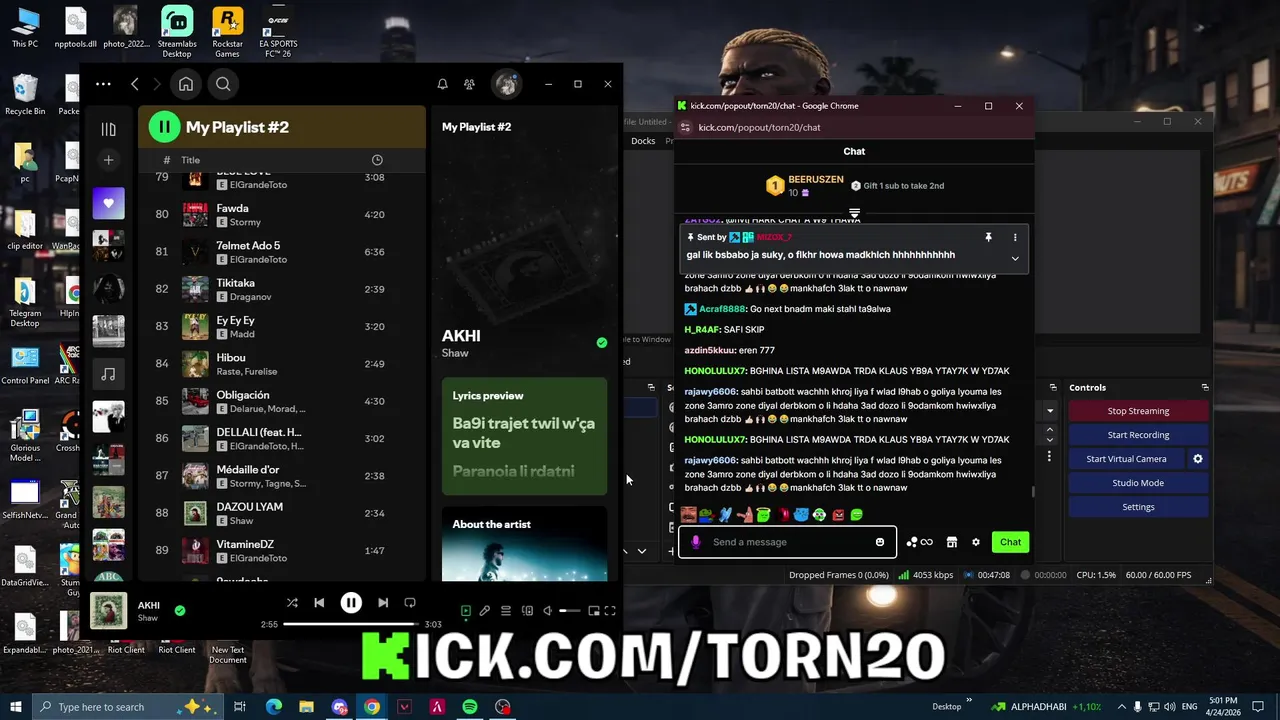1280x720 pixels.
Task: Open Liked Songs in sidebar
Action: pos(108,203)
